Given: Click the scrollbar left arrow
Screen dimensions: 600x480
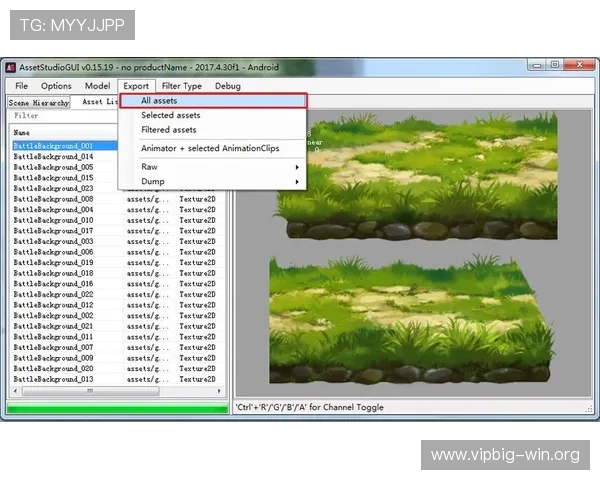Looking at the screenshot, I should 15,391.
